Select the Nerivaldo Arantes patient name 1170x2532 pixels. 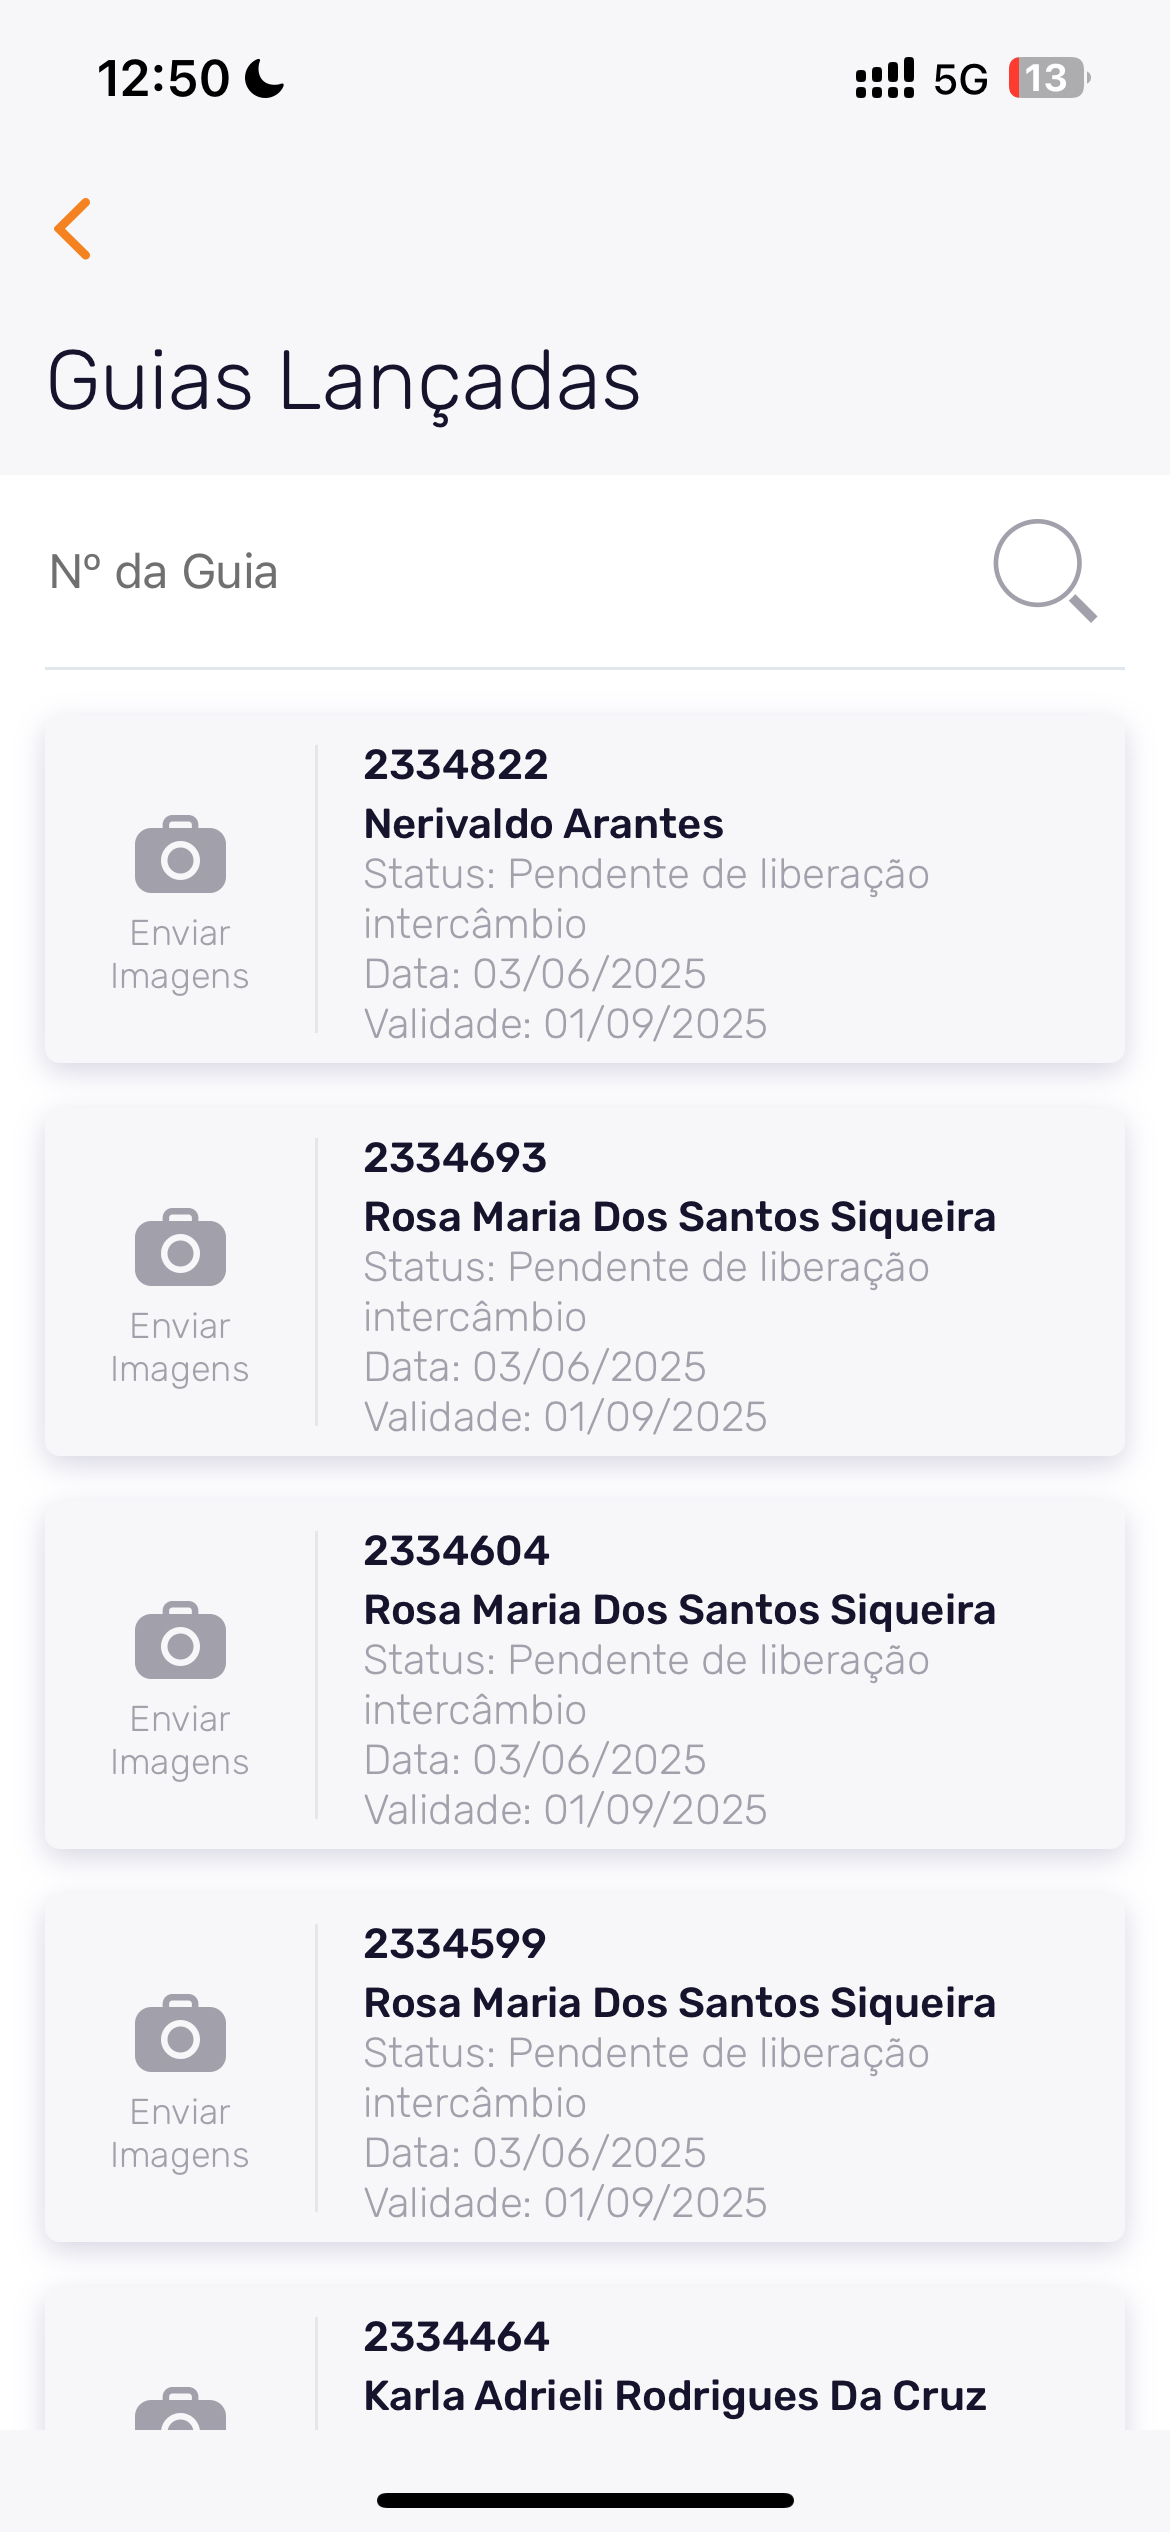(543, 824)
